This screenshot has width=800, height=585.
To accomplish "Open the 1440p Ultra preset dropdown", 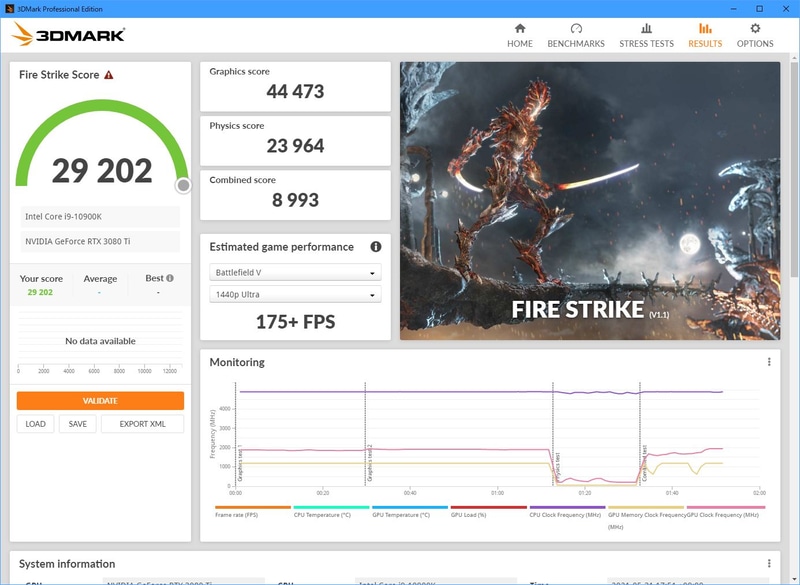I will (x=296, y=295).
